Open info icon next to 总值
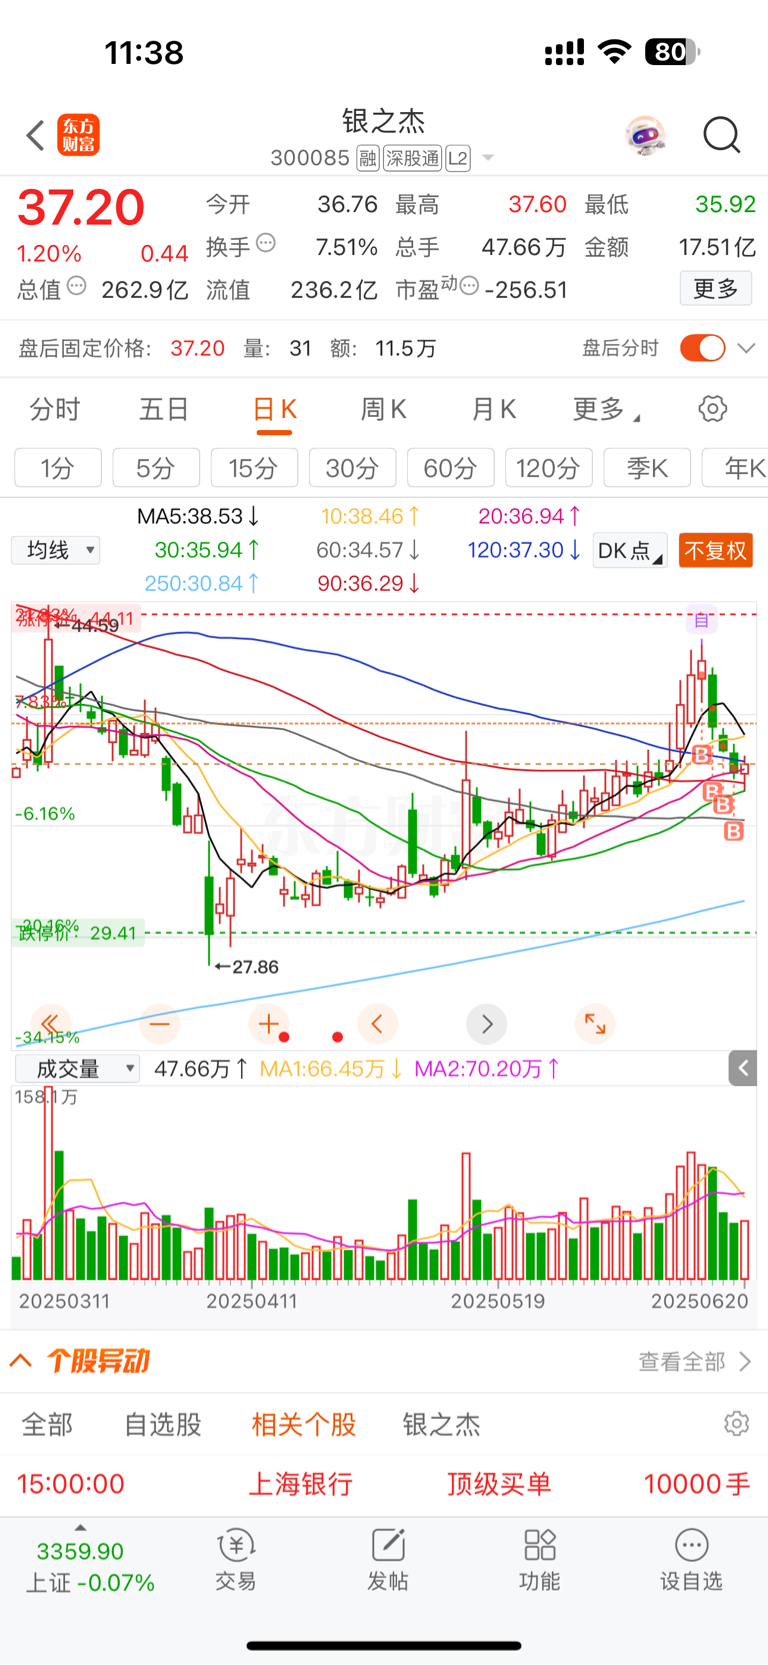This screenshot has height=1665, width=768. [77, 286]
